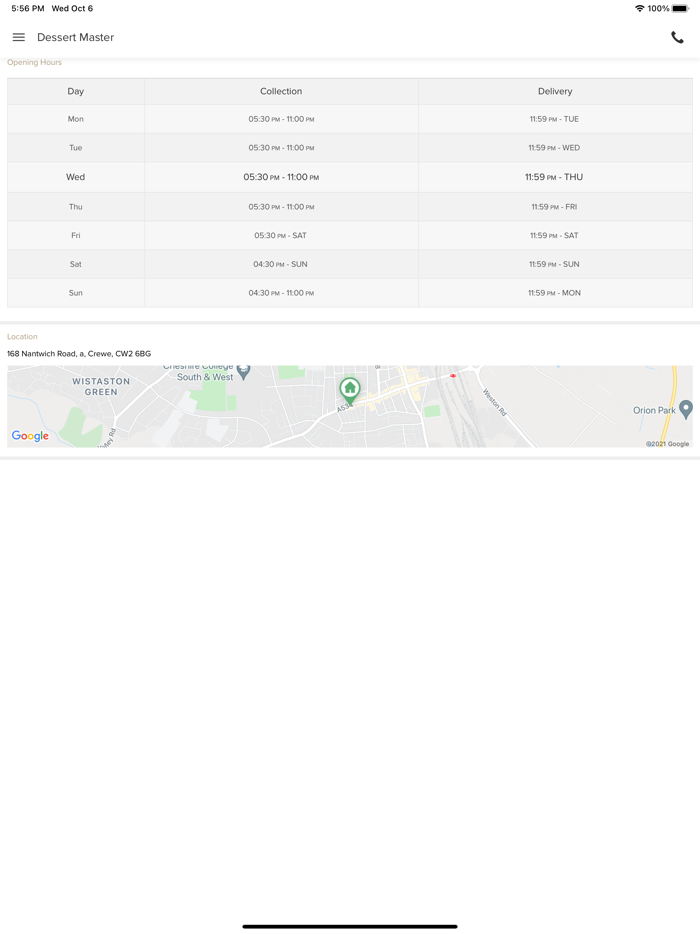Click the green home map pin
700x934 pixels.
coord(349,389)
